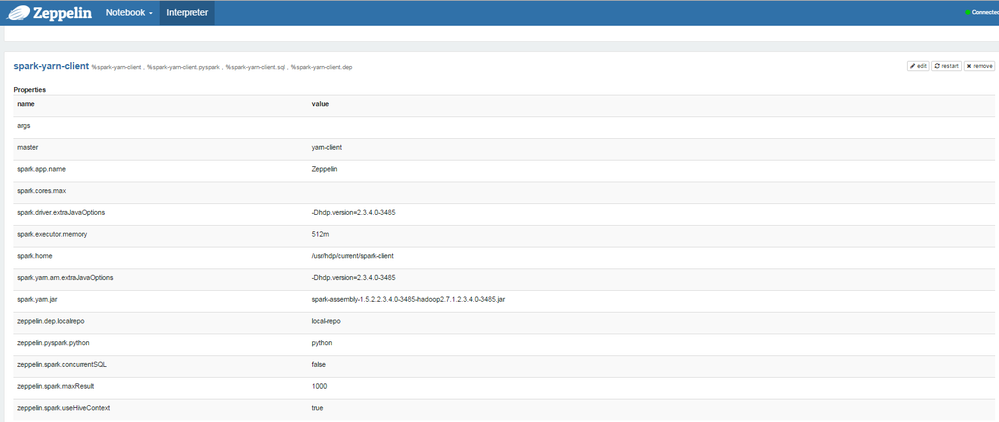Select the spark.driver.extraJavaOptions property name
The height and width of the screenshot is (422, 999).
(x=61, y=212)
